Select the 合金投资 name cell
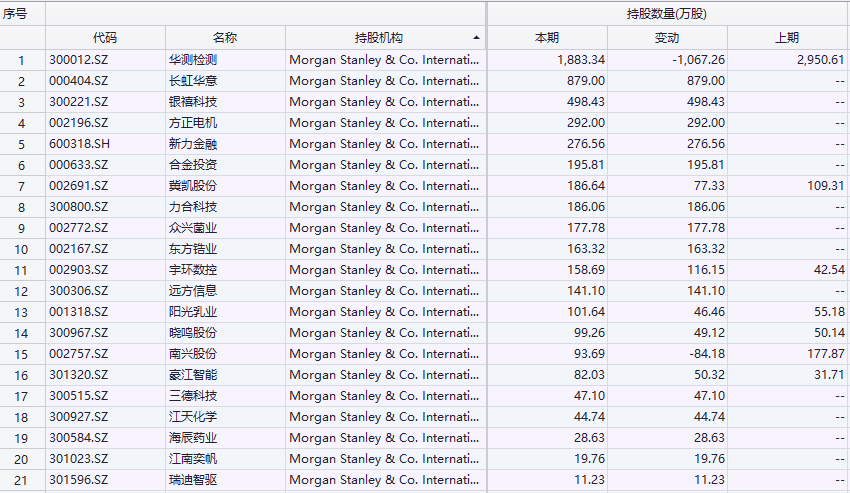The image size is (850, 493). pos(193,165)
